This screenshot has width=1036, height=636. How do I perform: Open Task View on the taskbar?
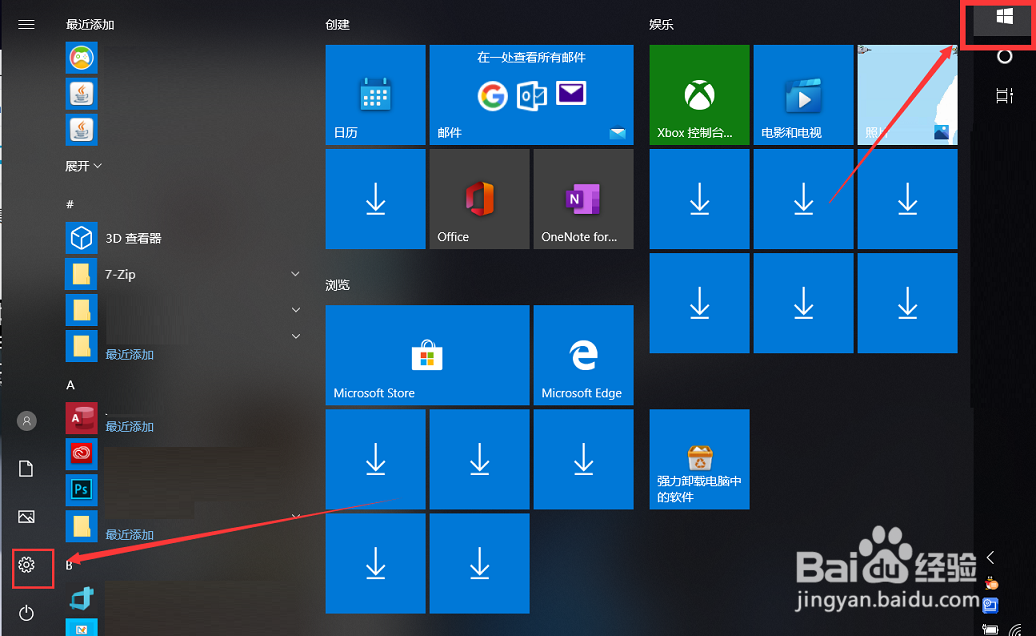click(1004, 96)
